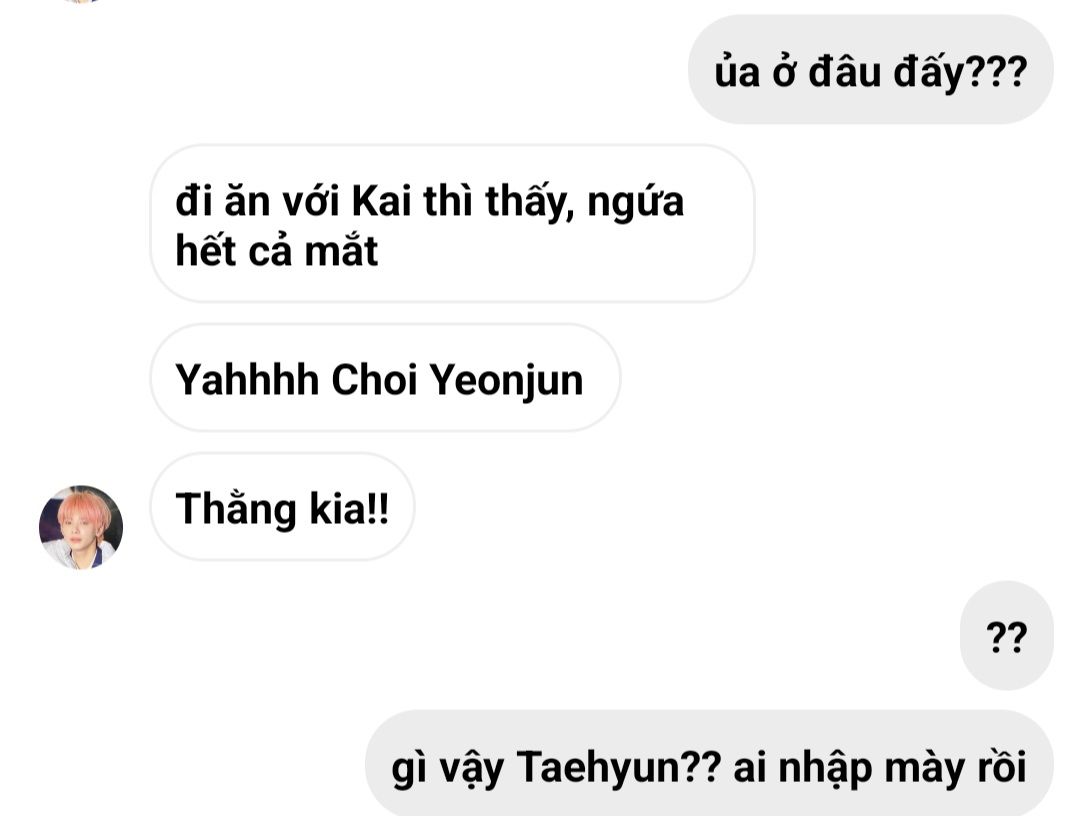Screen dimensions: 1080x816
Task: Tap the "đi ăn với Kai" received message
Action: (x=453, y=223)
